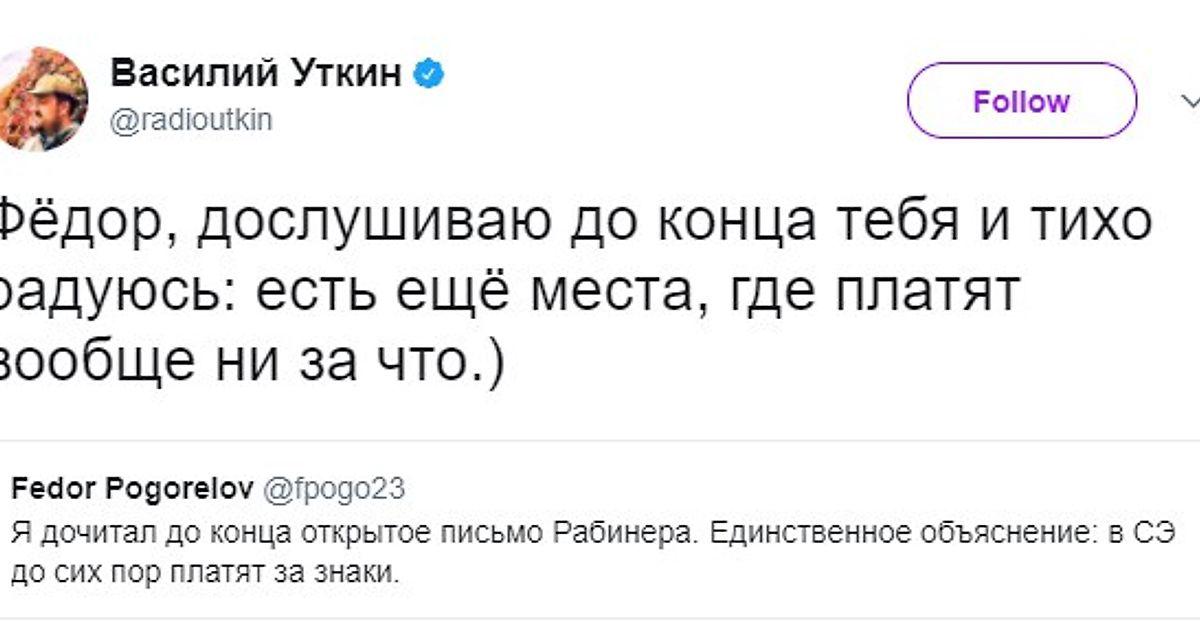The height and width of the screenshot is (630, 1200).
Task: Open Василий Уткин's profile avatar
Action: (45, 99)
